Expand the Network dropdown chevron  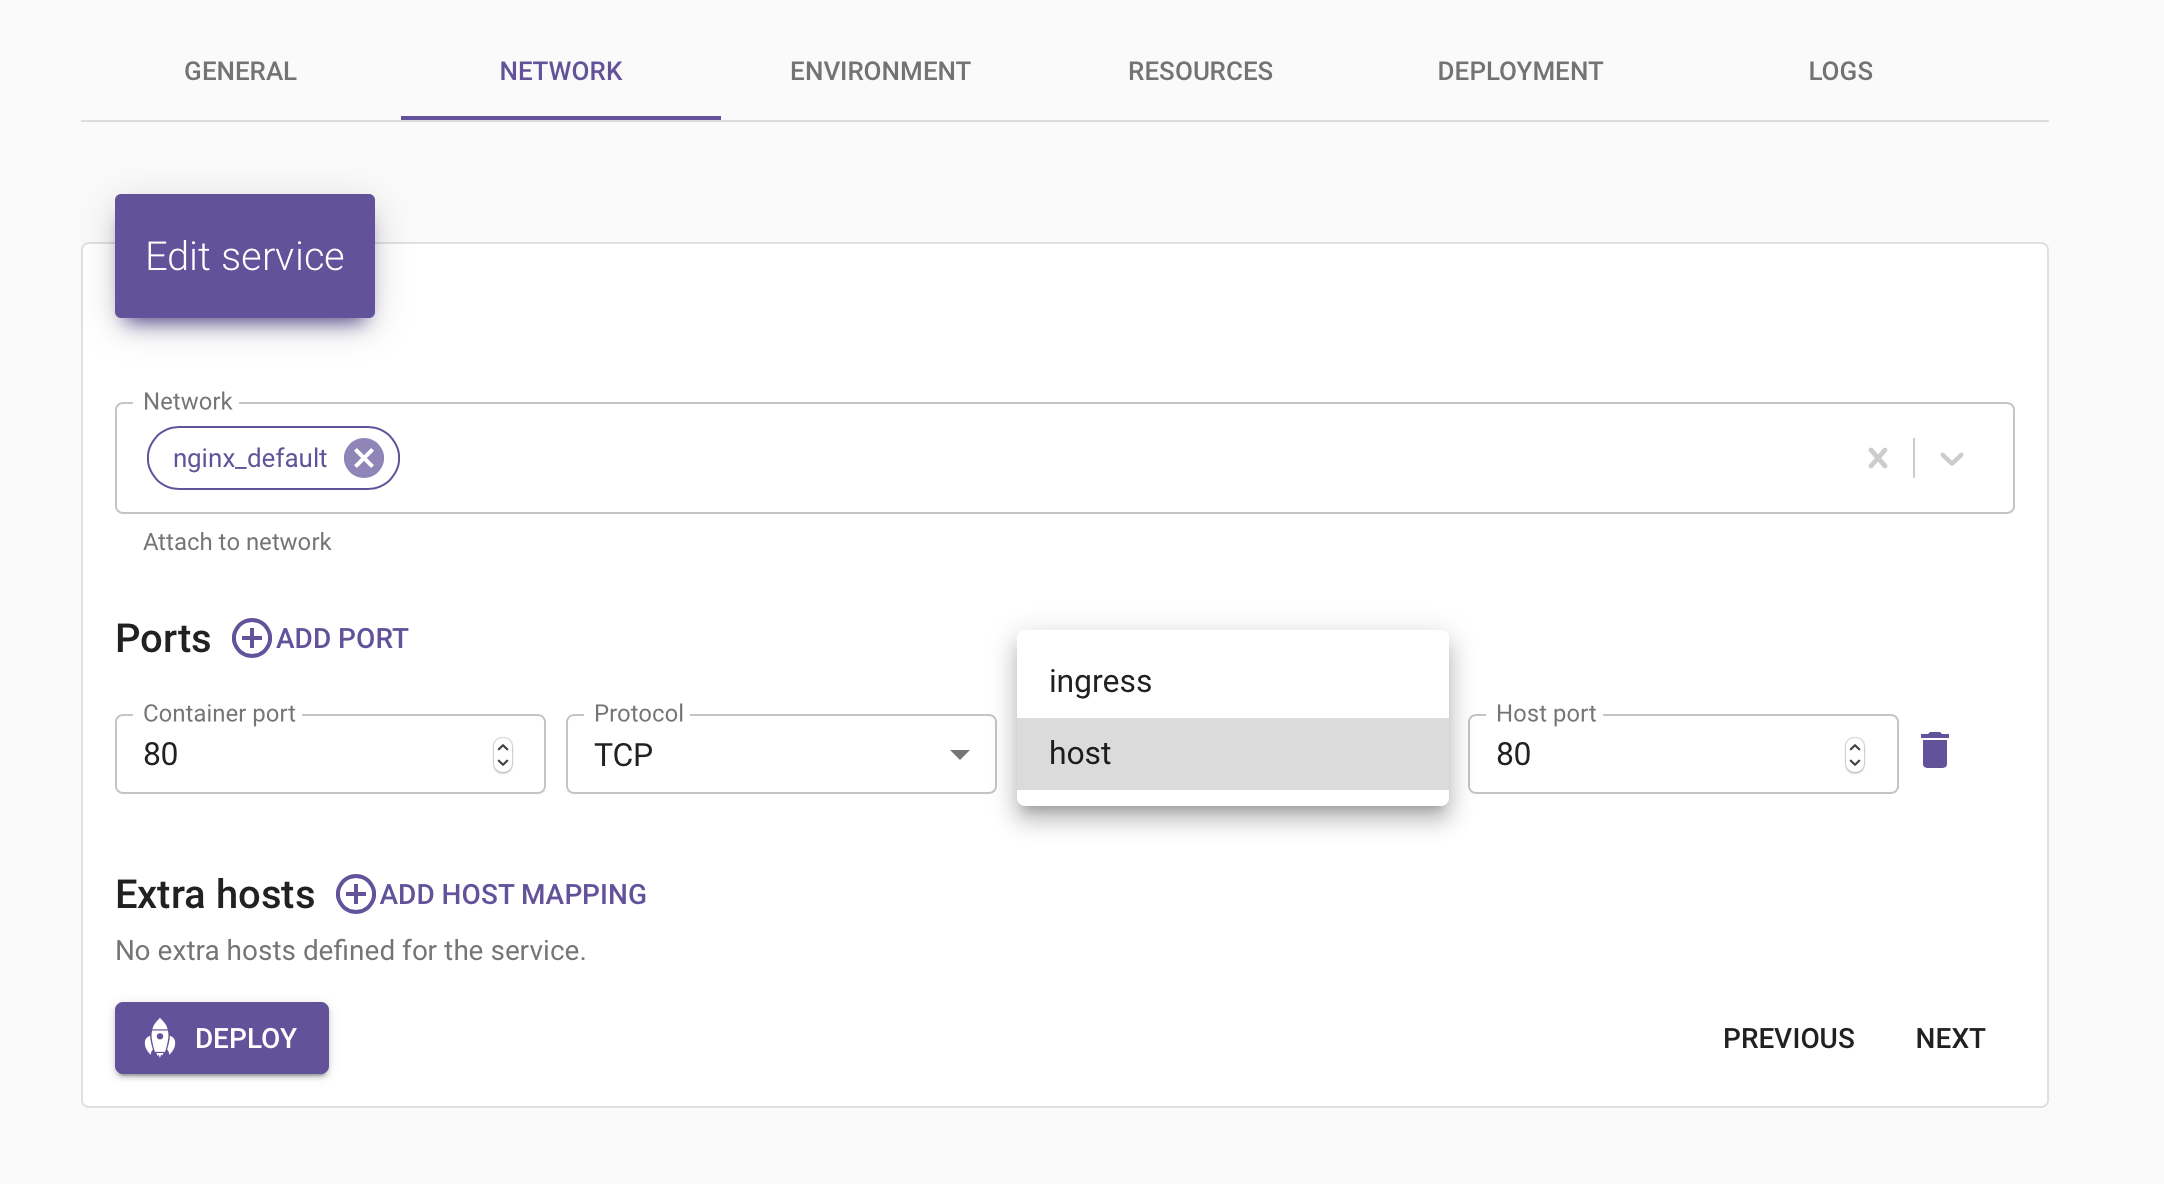point(1951,458)
